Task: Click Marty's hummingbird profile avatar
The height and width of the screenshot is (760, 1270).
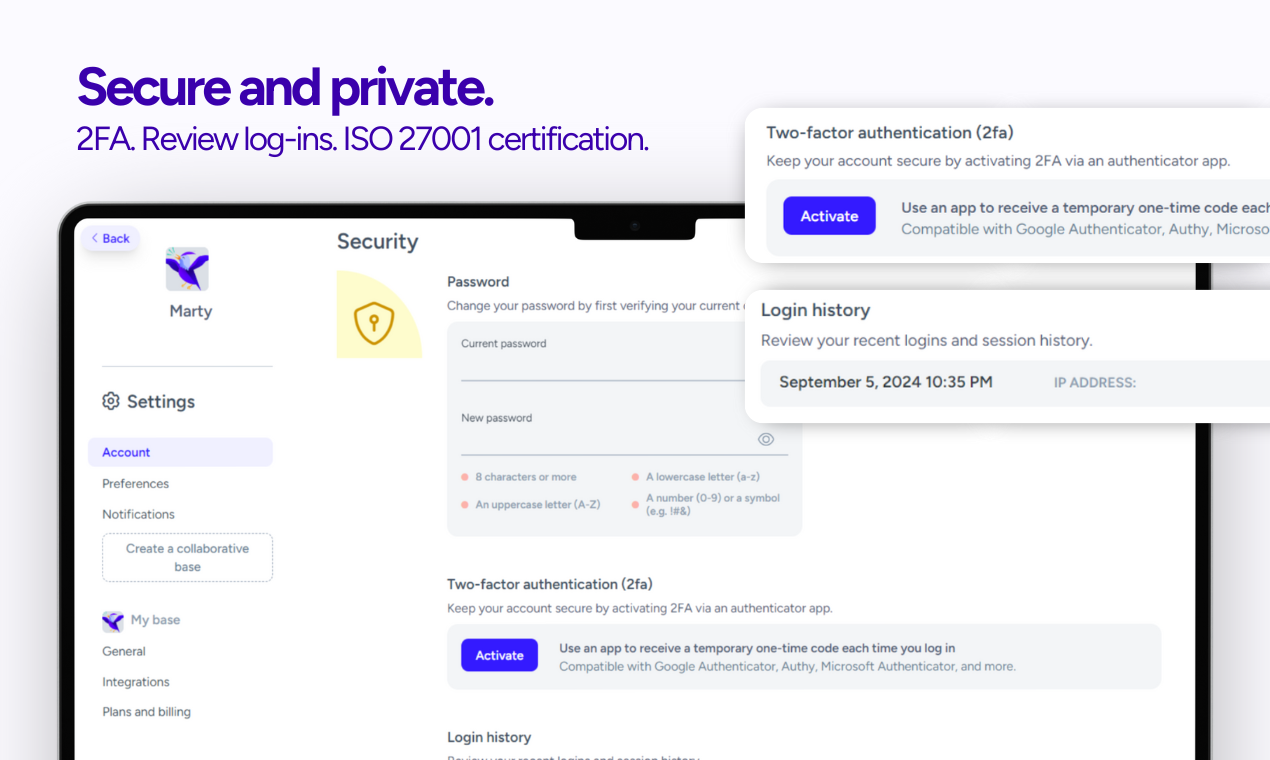Action: [x=187, y=269]
